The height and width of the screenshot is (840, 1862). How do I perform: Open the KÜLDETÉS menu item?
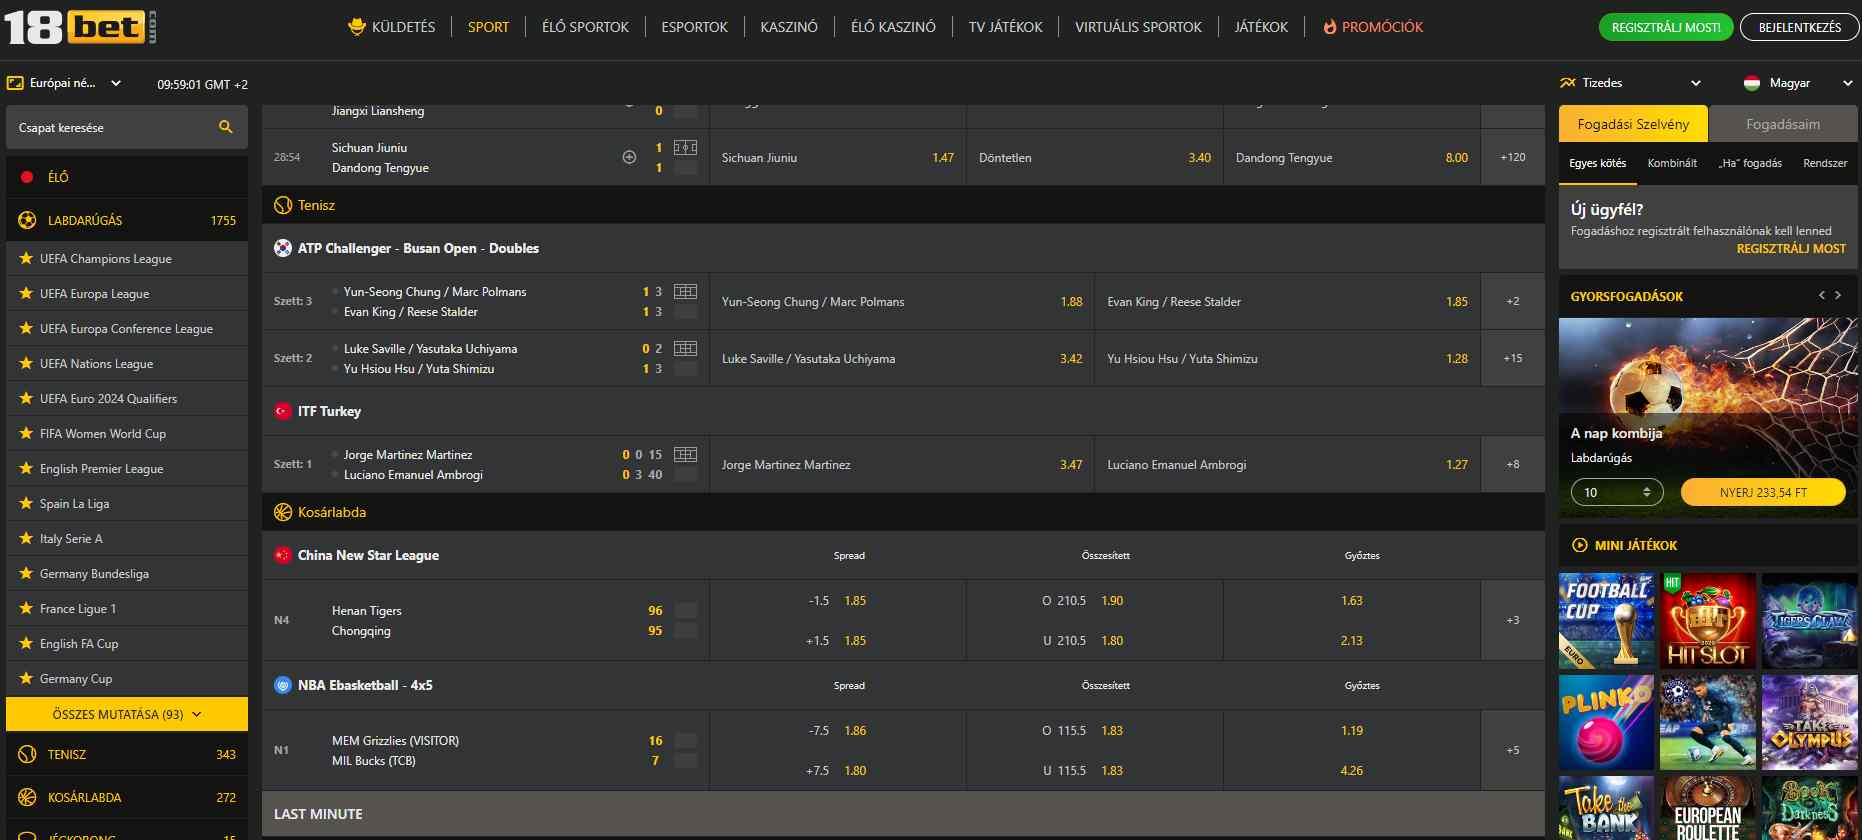tap(392, 27)
